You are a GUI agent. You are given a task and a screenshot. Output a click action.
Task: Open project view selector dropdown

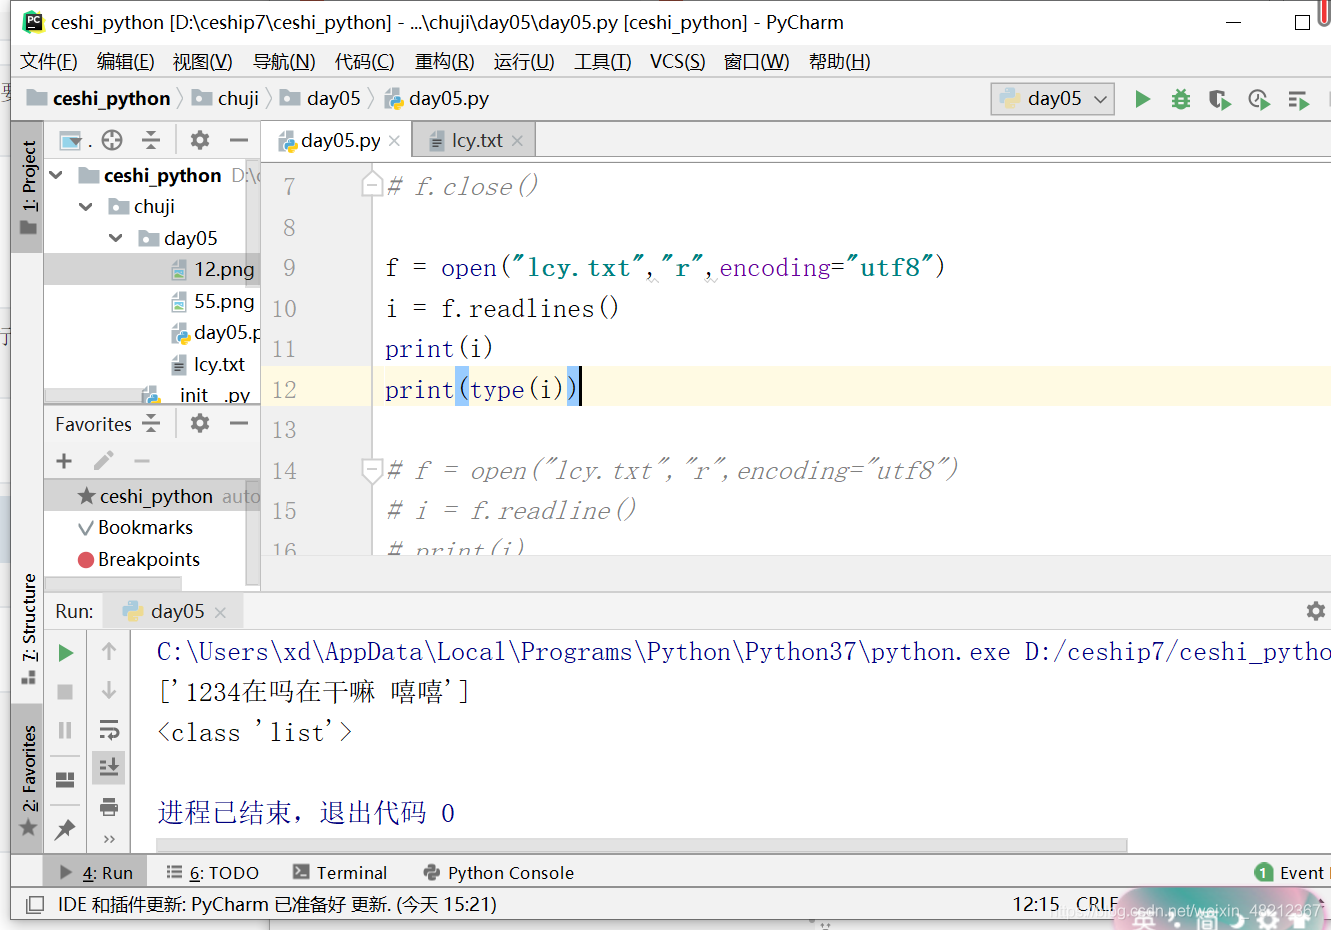[x=74, y=140]
